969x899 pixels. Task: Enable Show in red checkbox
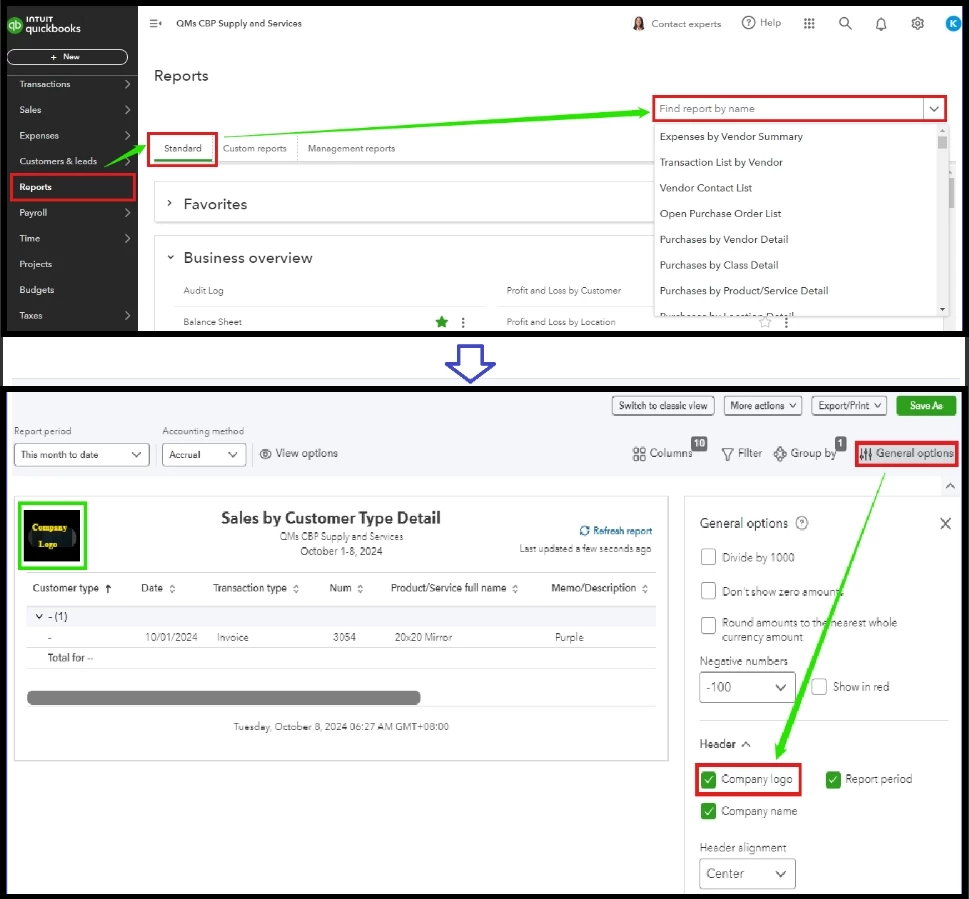click(x=819, y=686)
